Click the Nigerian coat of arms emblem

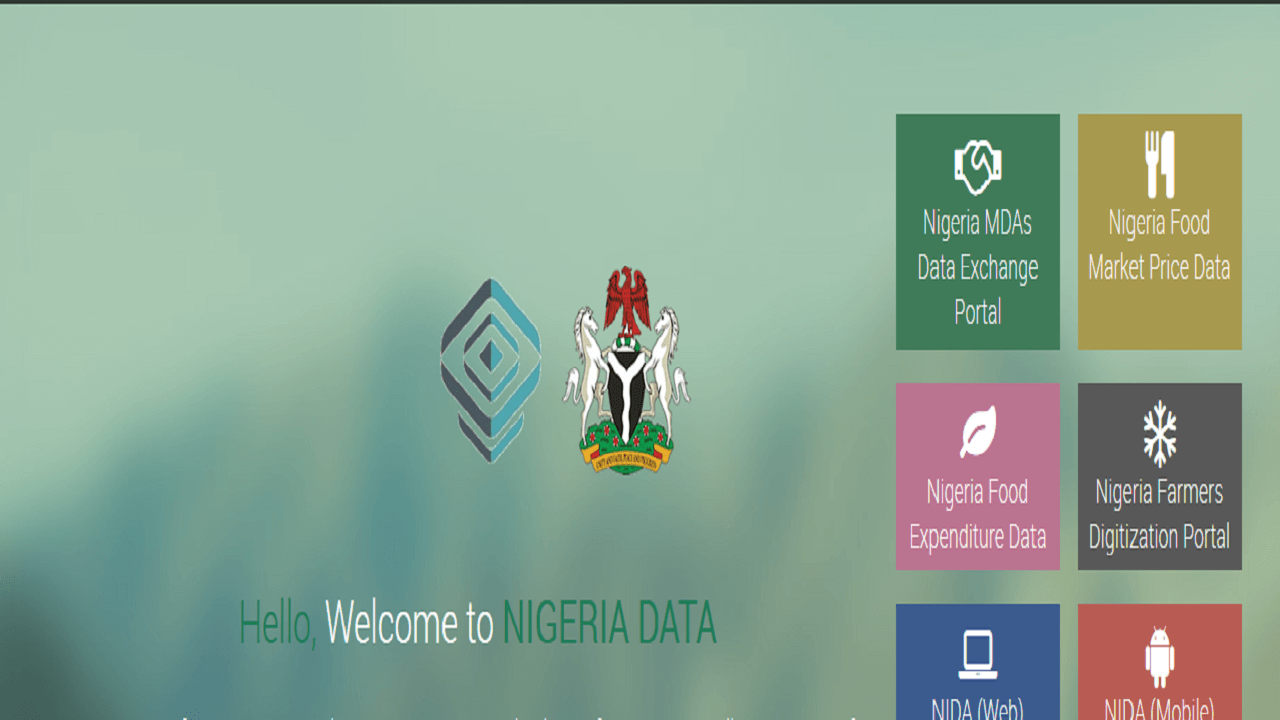(x=627, y=370)
